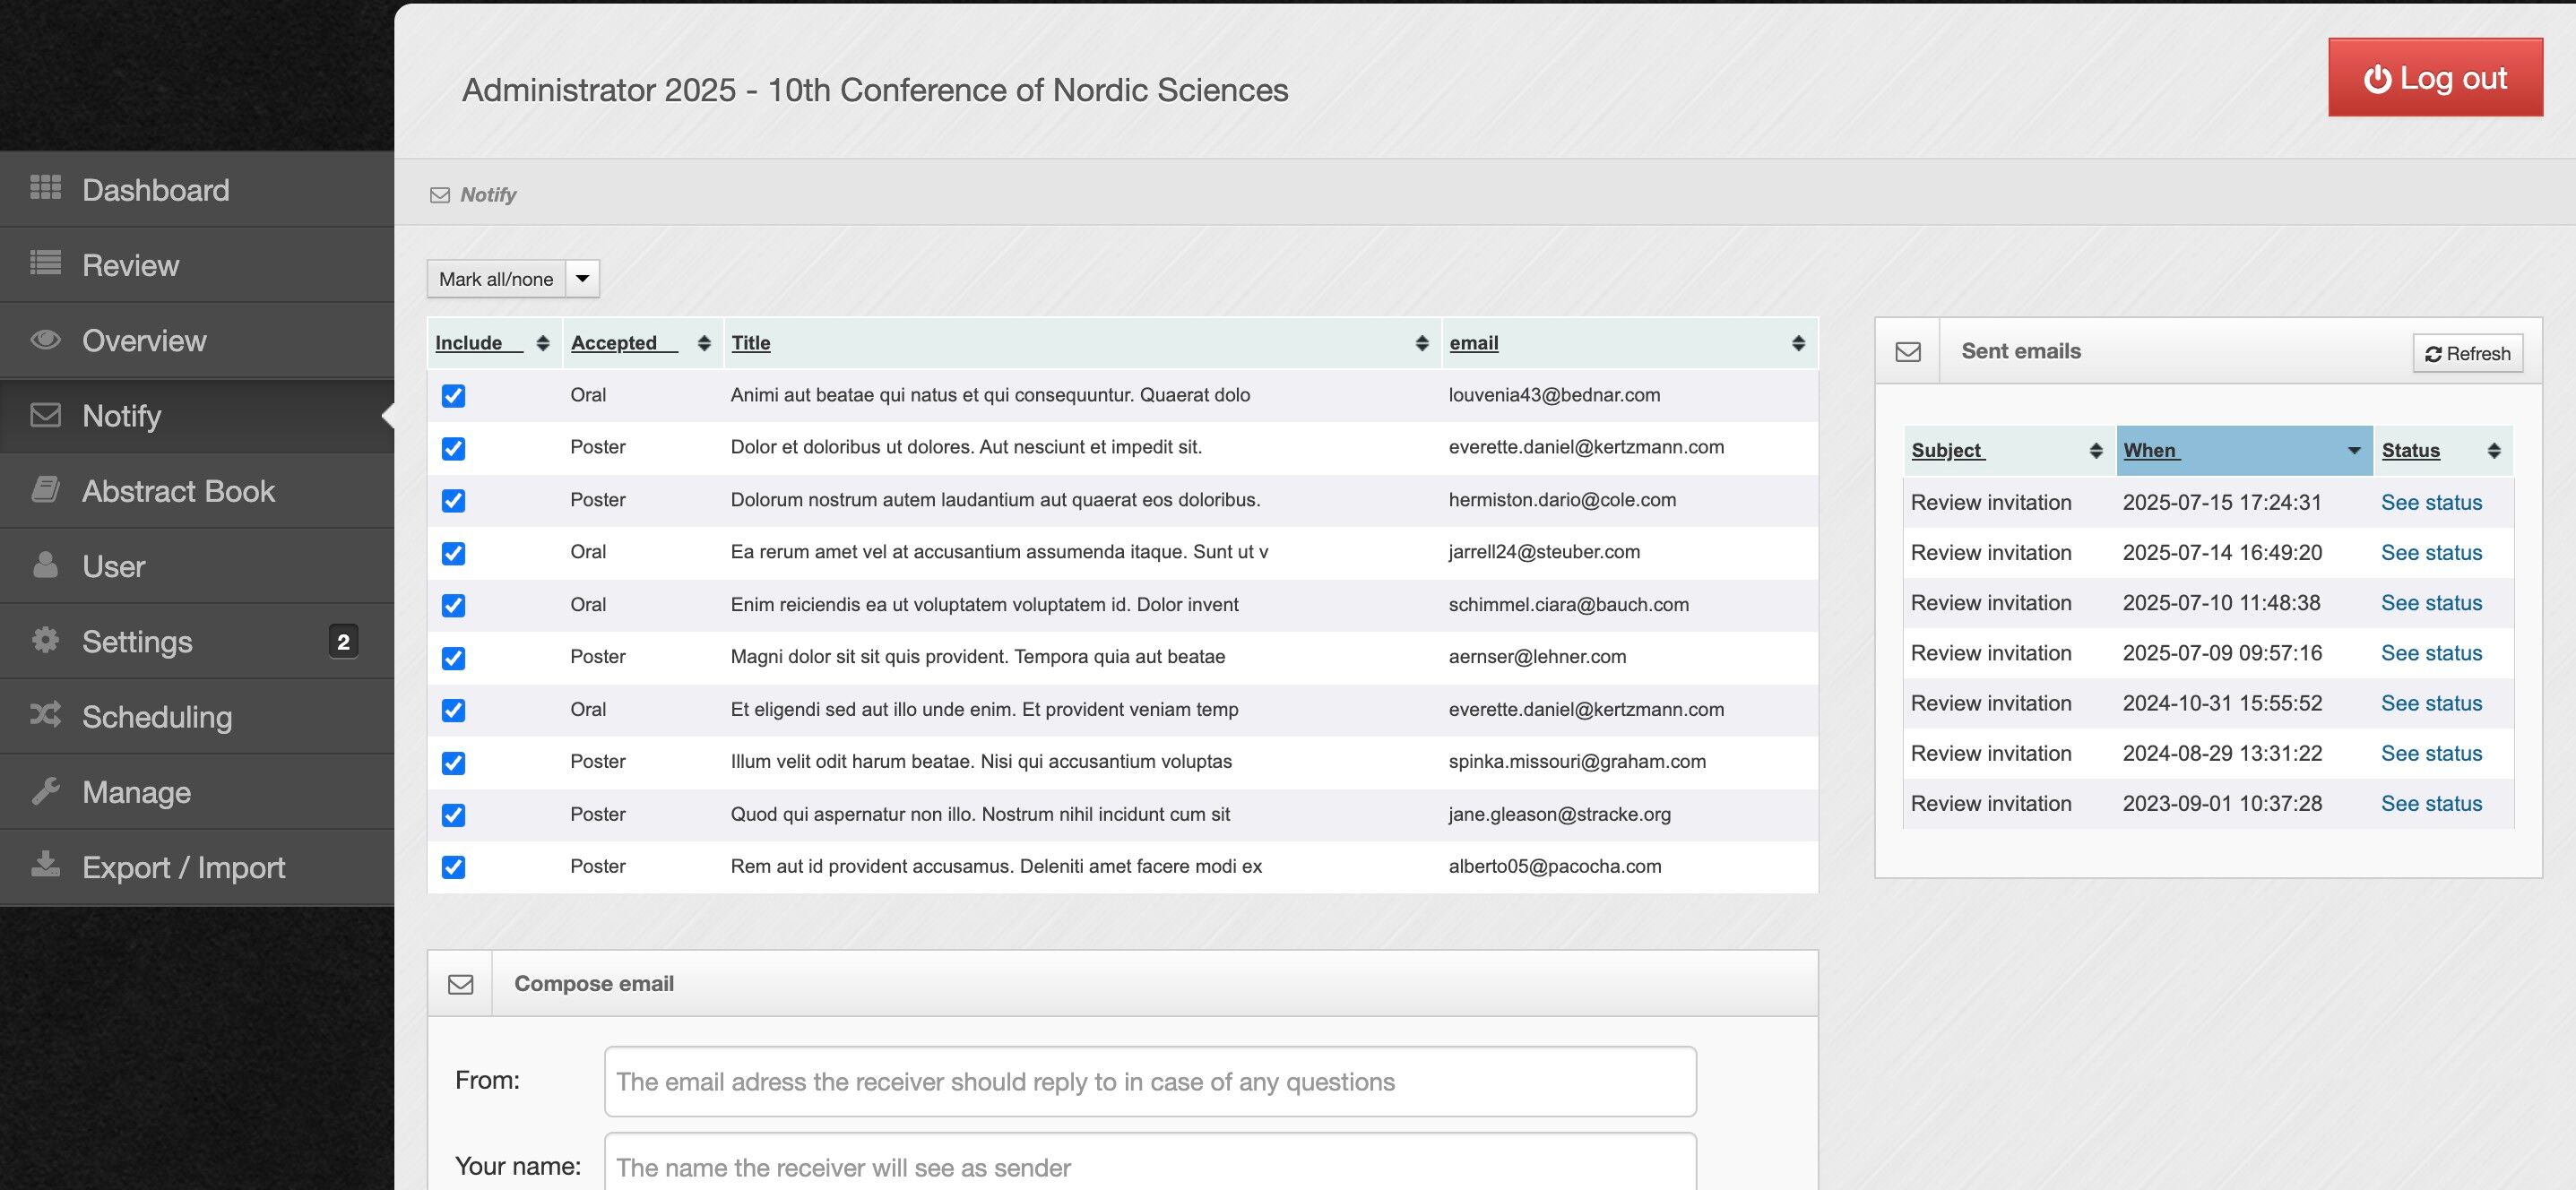Click the Export / Import download icon
2576x1190 pixels.
[x=45, y=865]
